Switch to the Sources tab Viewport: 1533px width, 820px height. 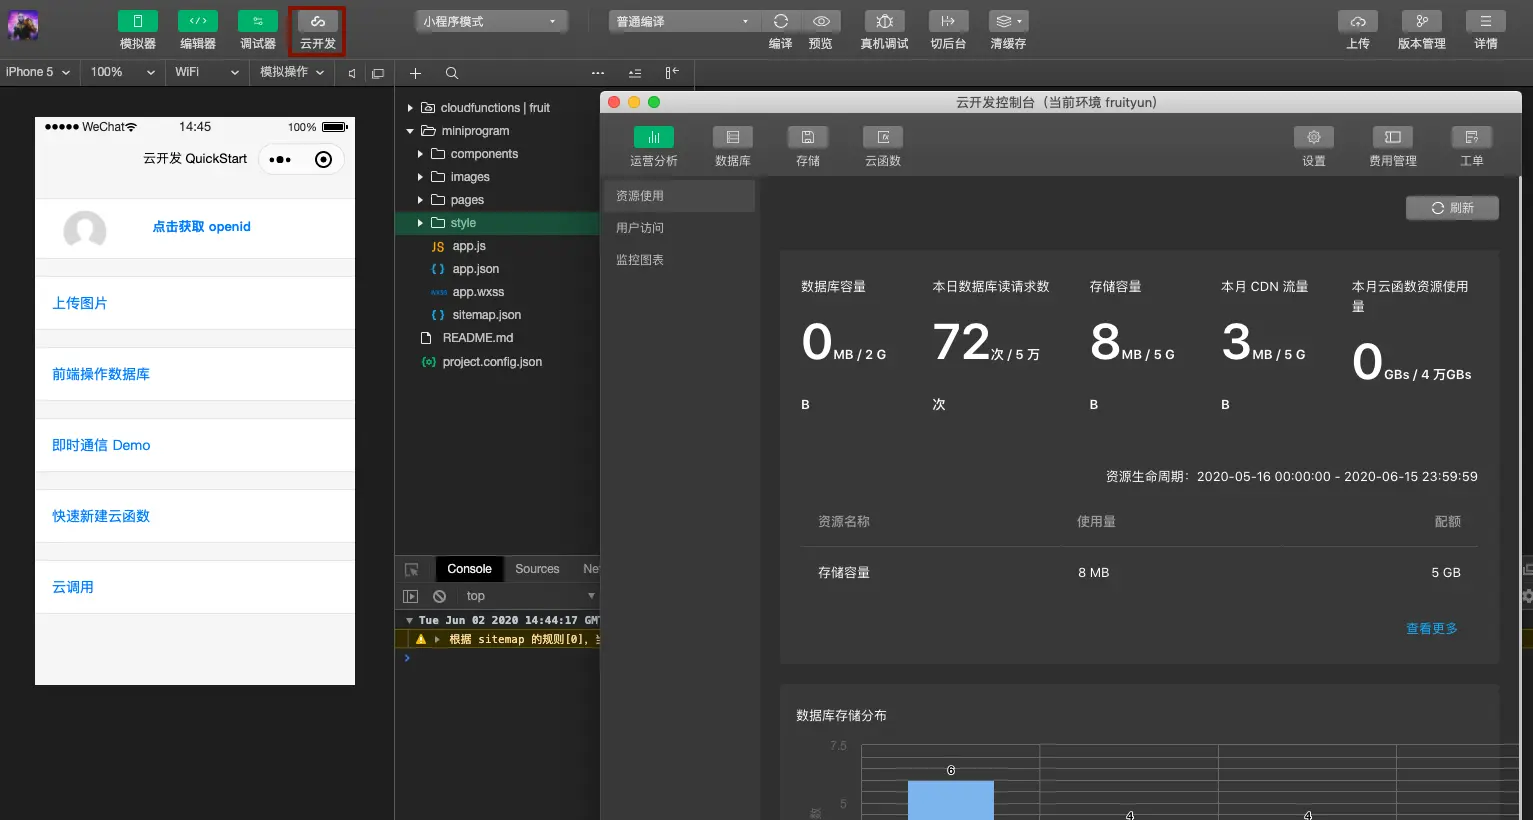(x=537, y=569)
